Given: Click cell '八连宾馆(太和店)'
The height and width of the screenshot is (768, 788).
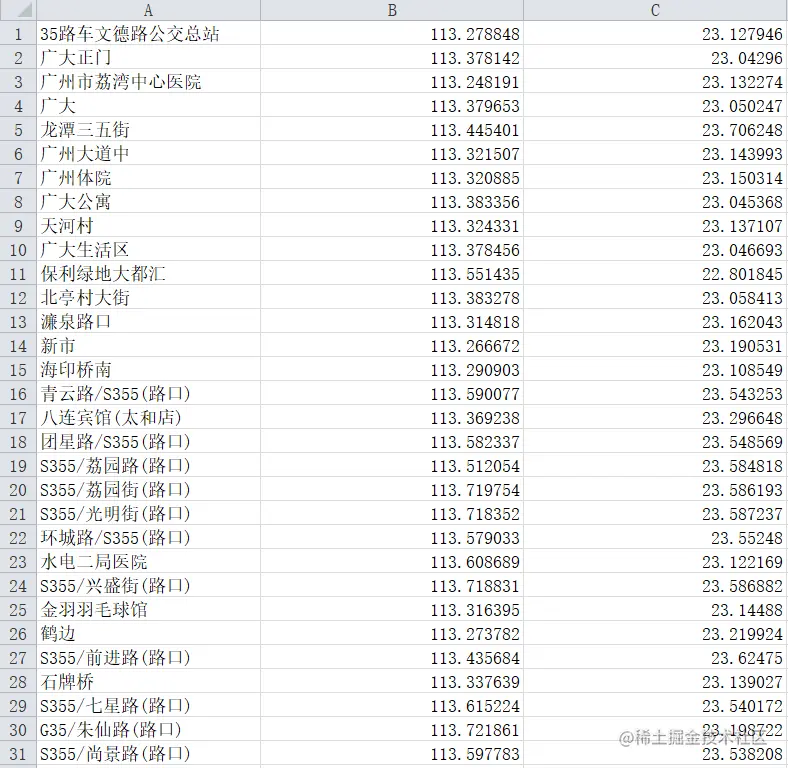Looking at the screenshot, I should (148, 418).
